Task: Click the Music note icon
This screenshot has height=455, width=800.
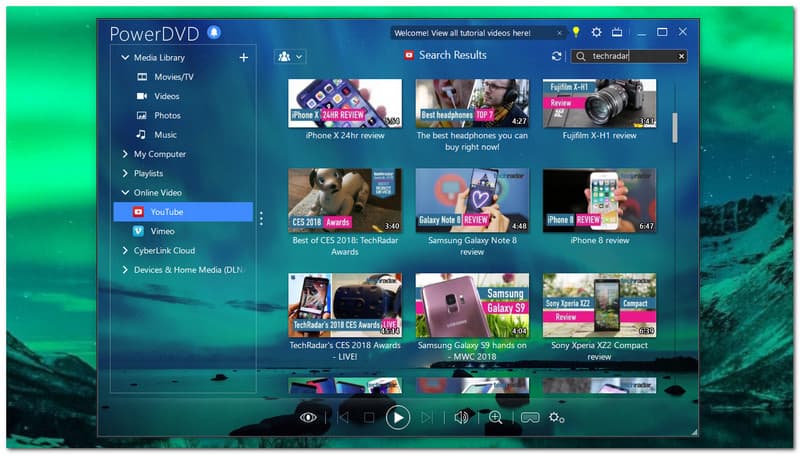Action: click(141, 135)
